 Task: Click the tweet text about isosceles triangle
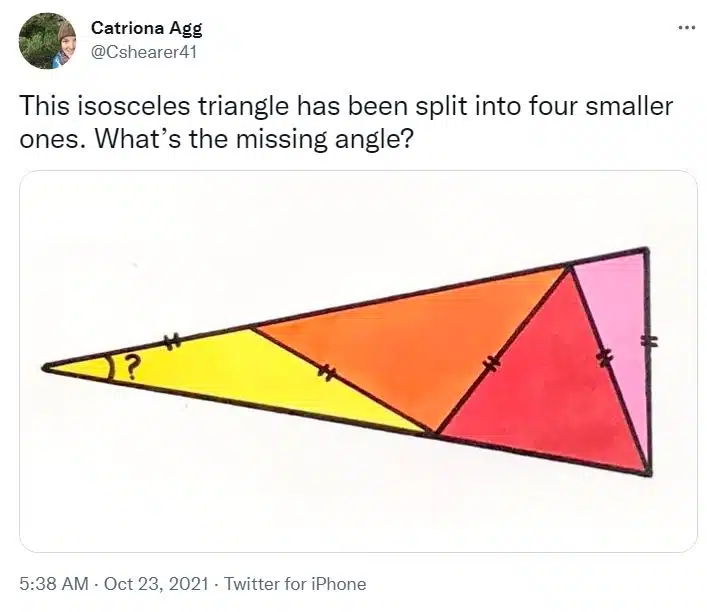(x=346, y=122)
